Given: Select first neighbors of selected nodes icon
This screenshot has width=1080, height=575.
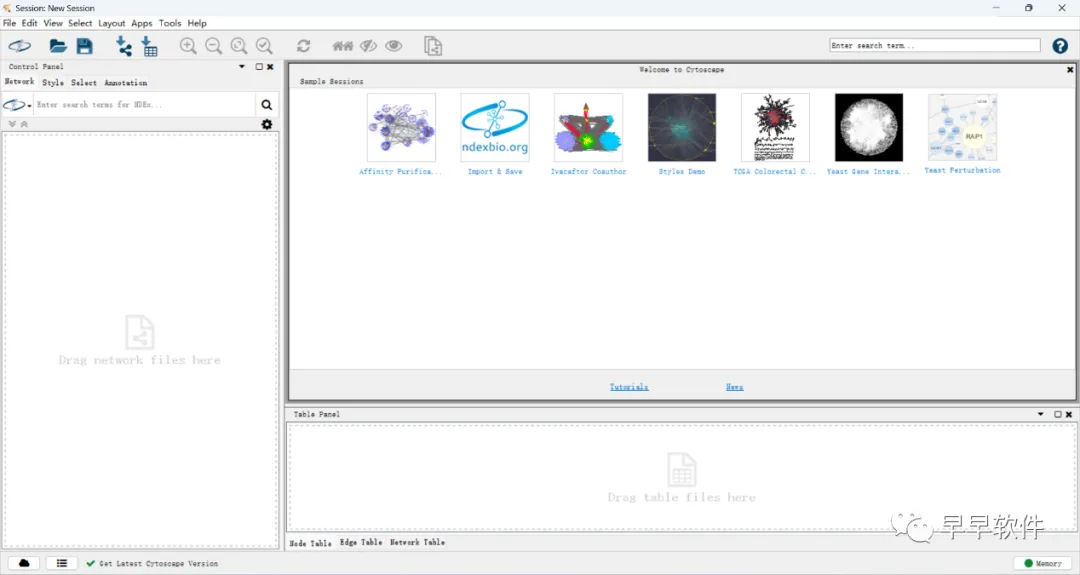Looking at the screenshot, I should point(342,46).
